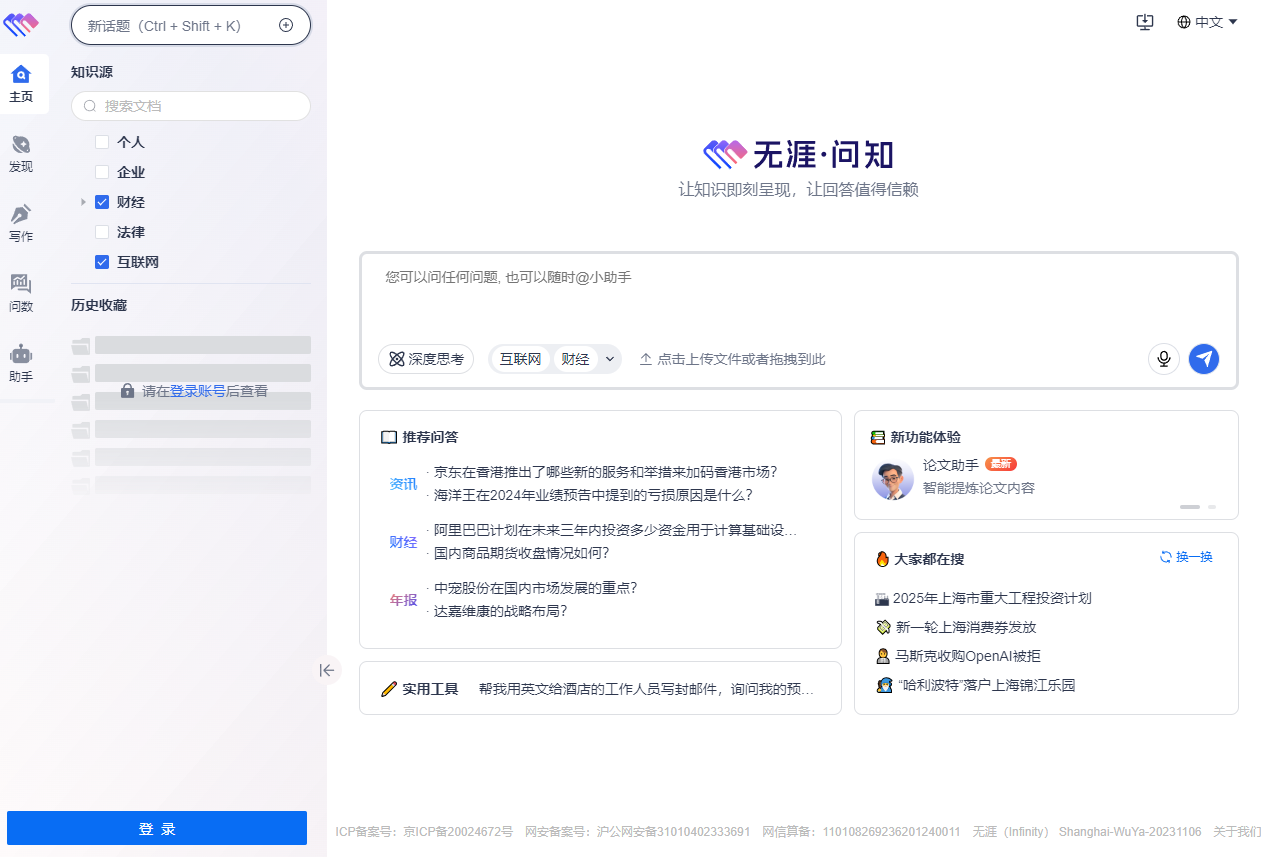Open the 发现 section from sidebar
This screenshot has height=857, width=1266.
pyautogui.click(x=20, y=154)
